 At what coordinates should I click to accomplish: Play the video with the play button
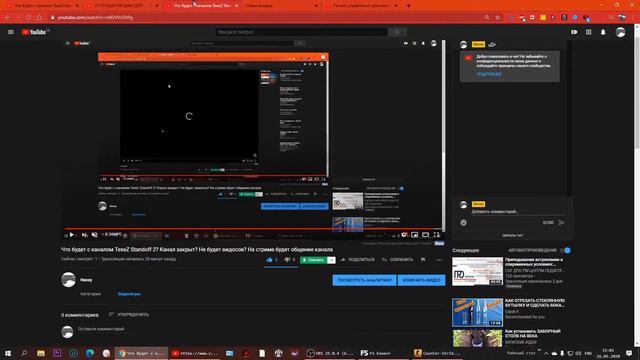(72, 235)
